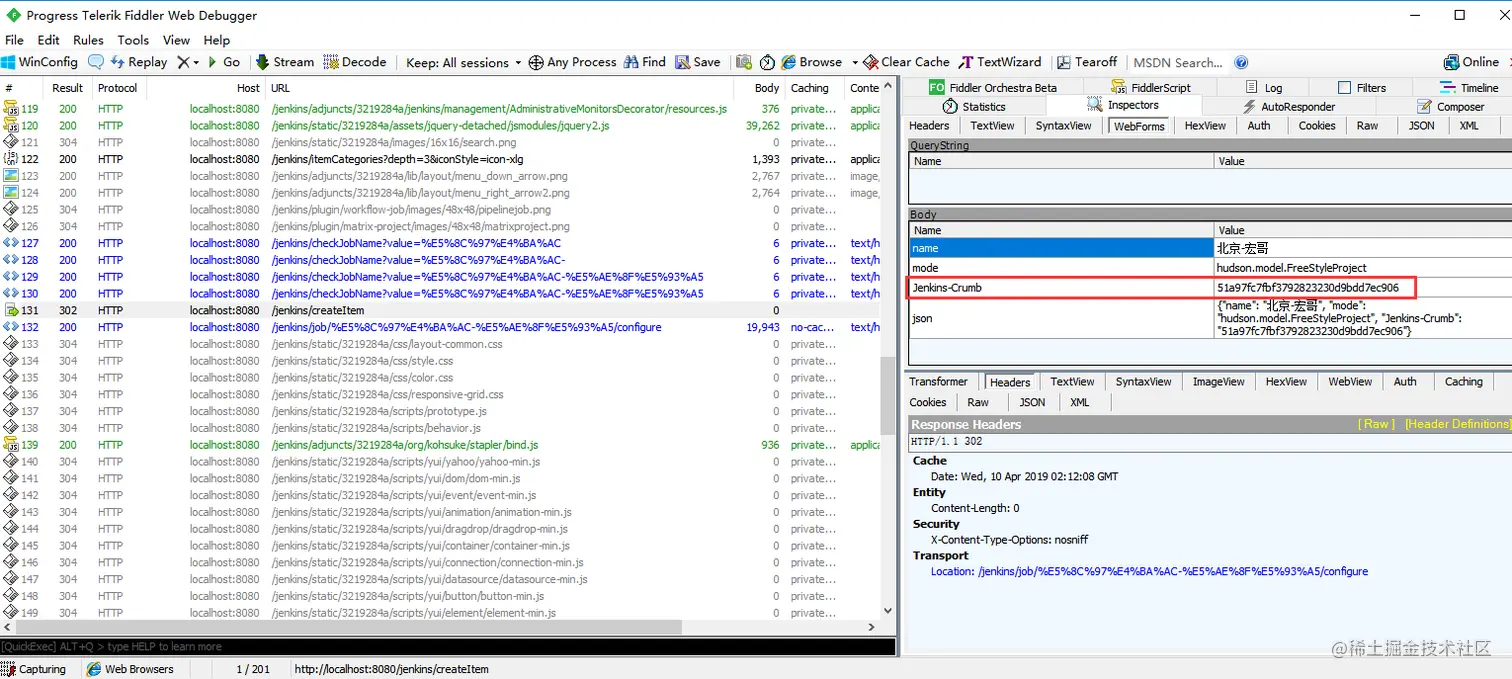Switch to FiddlerScript tab
Viewport: 1512px width, 679px height.
(1151, 88)
